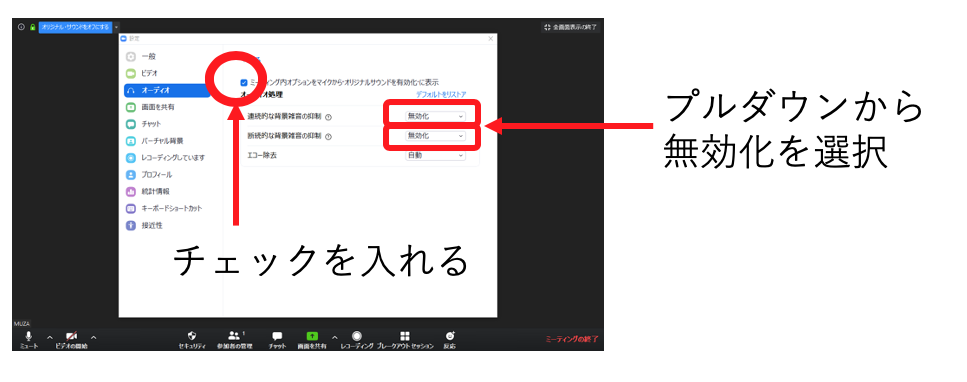
Task: Click オリジナル・サウンドをオフにする button
Action: (x=75, y=27)
